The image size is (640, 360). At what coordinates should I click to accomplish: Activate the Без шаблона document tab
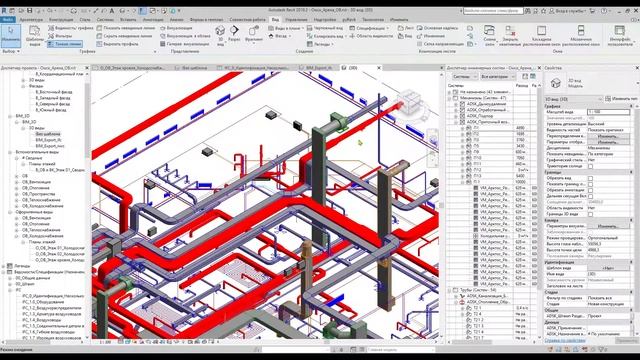pos(194,68)
